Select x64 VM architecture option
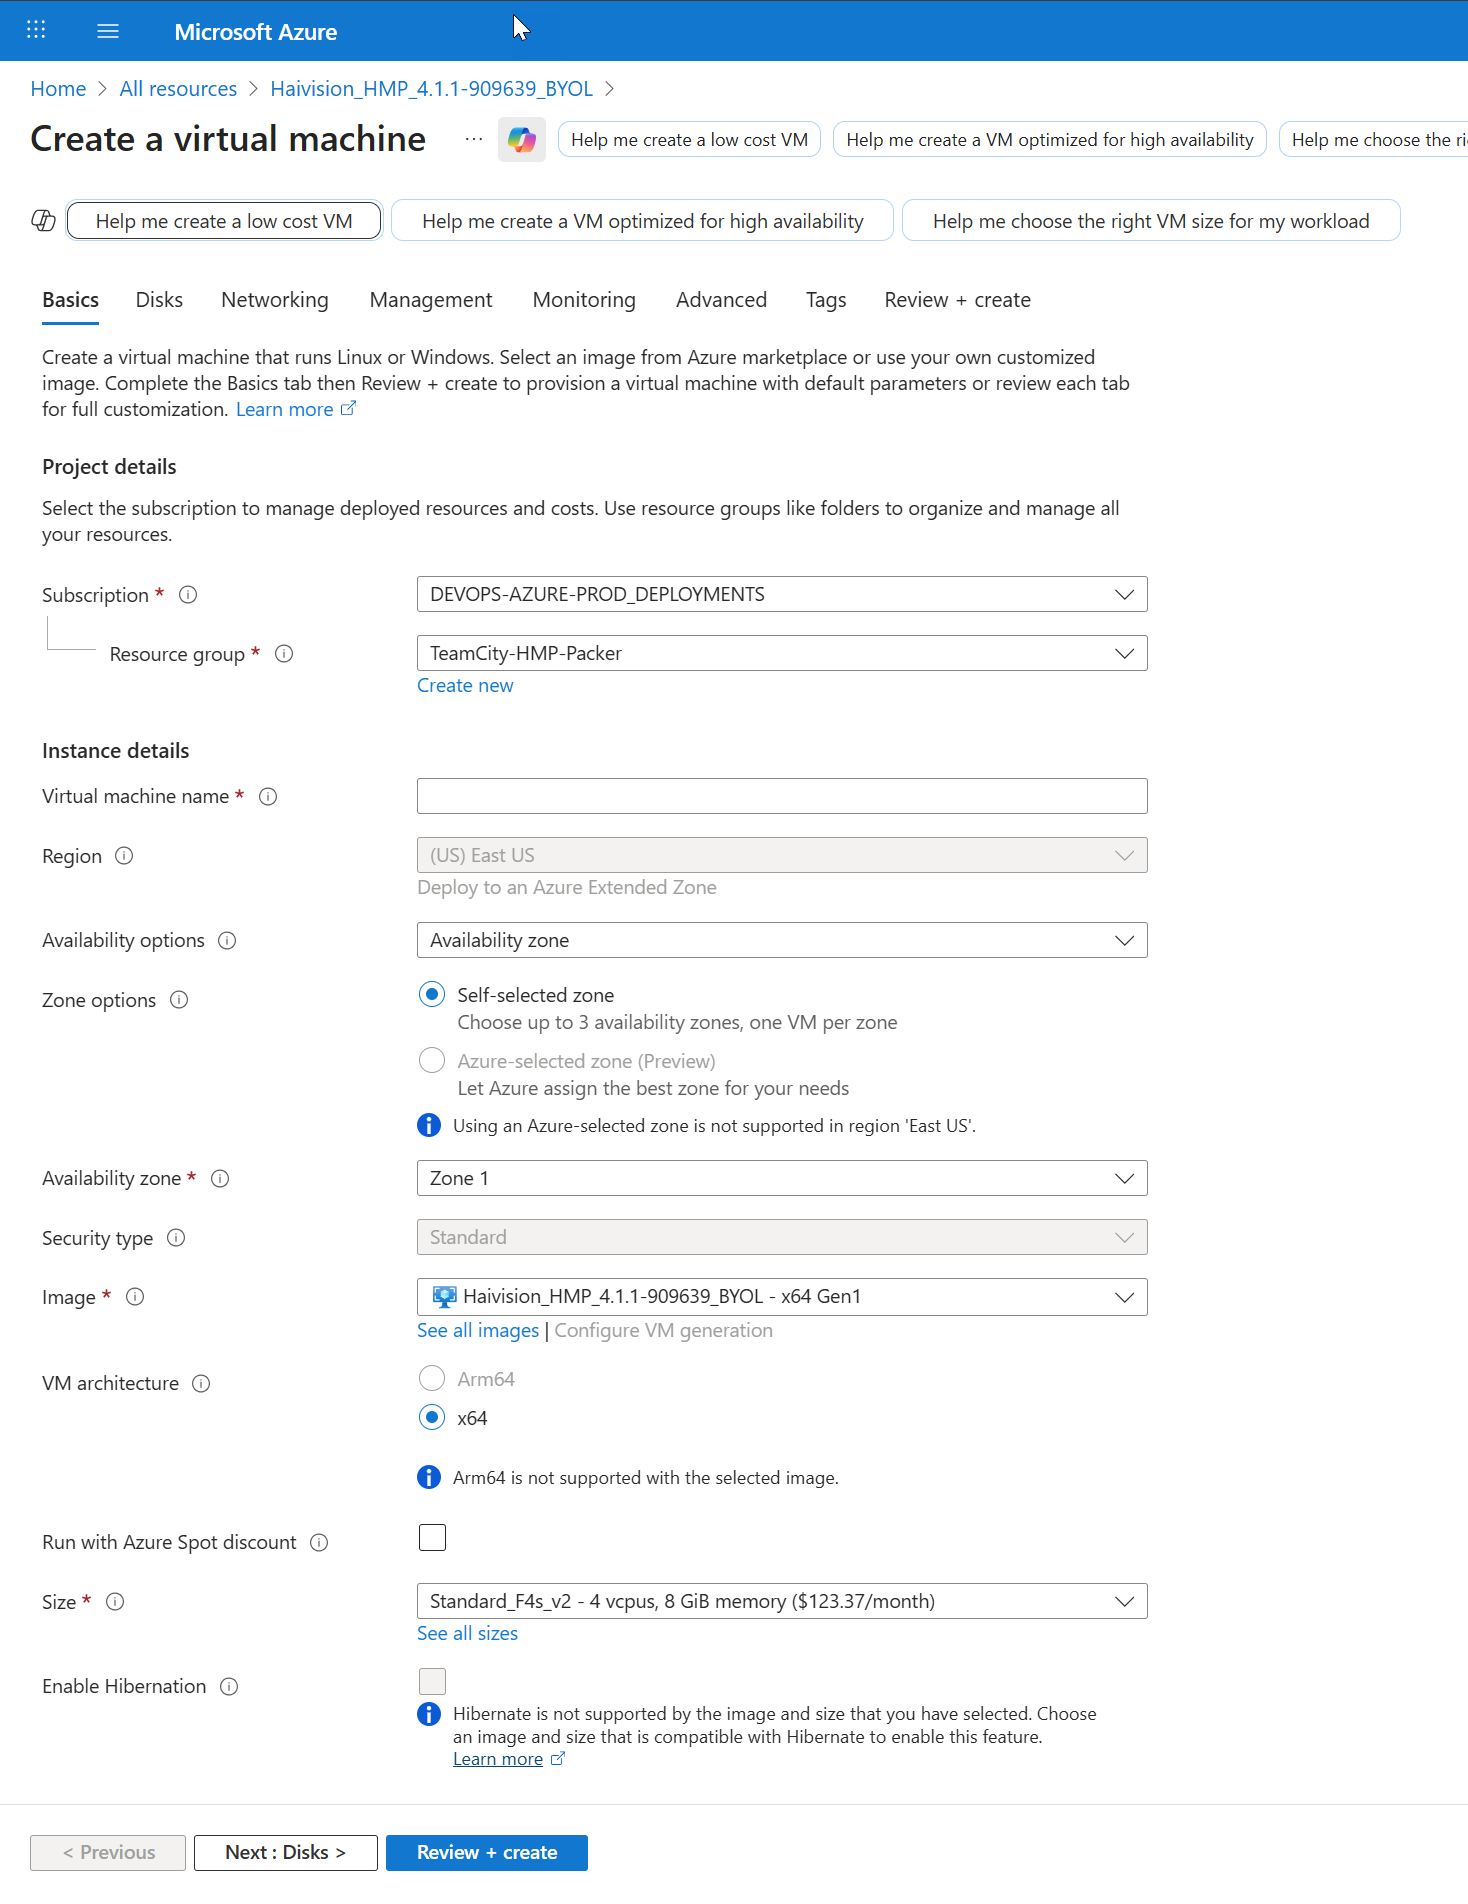Image resolution: width=1468 pixels, height=1904 pixels. pos(432,1418)
